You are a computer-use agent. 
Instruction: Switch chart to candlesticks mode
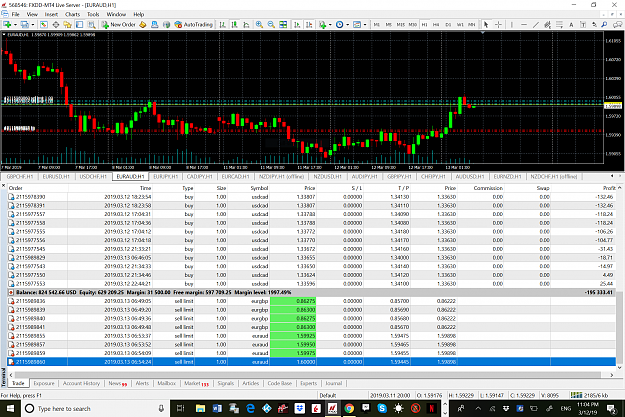point(234,25)
